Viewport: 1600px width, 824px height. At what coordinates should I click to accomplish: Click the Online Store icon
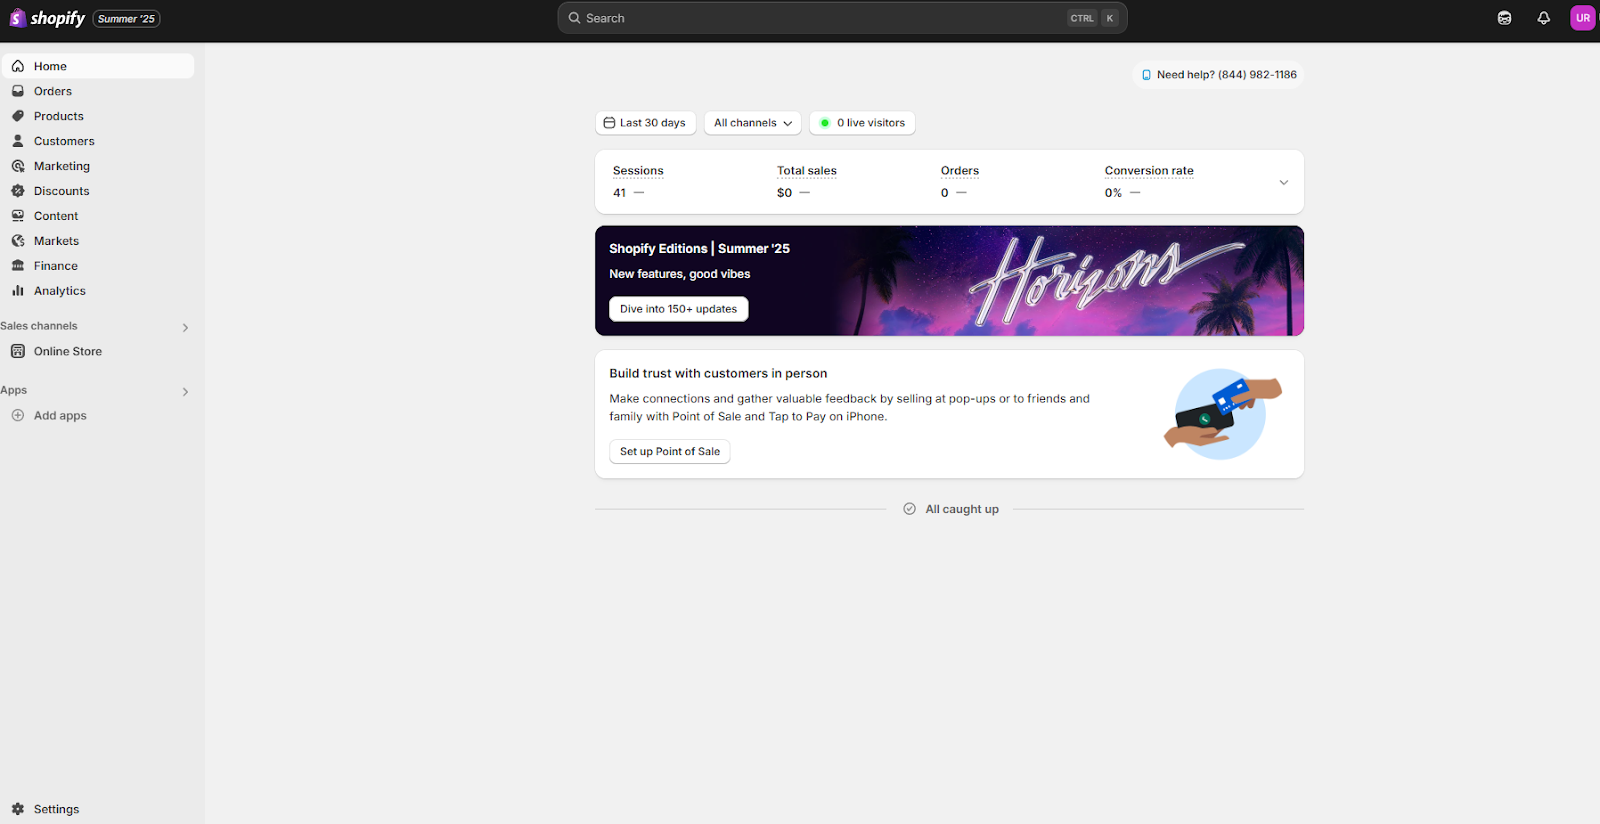pos(18,351)
